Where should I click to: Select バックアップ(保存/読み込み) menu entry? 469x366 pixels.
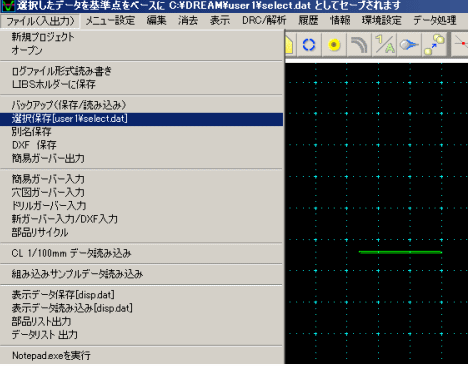pyautogui.click(x=141, y=105)
